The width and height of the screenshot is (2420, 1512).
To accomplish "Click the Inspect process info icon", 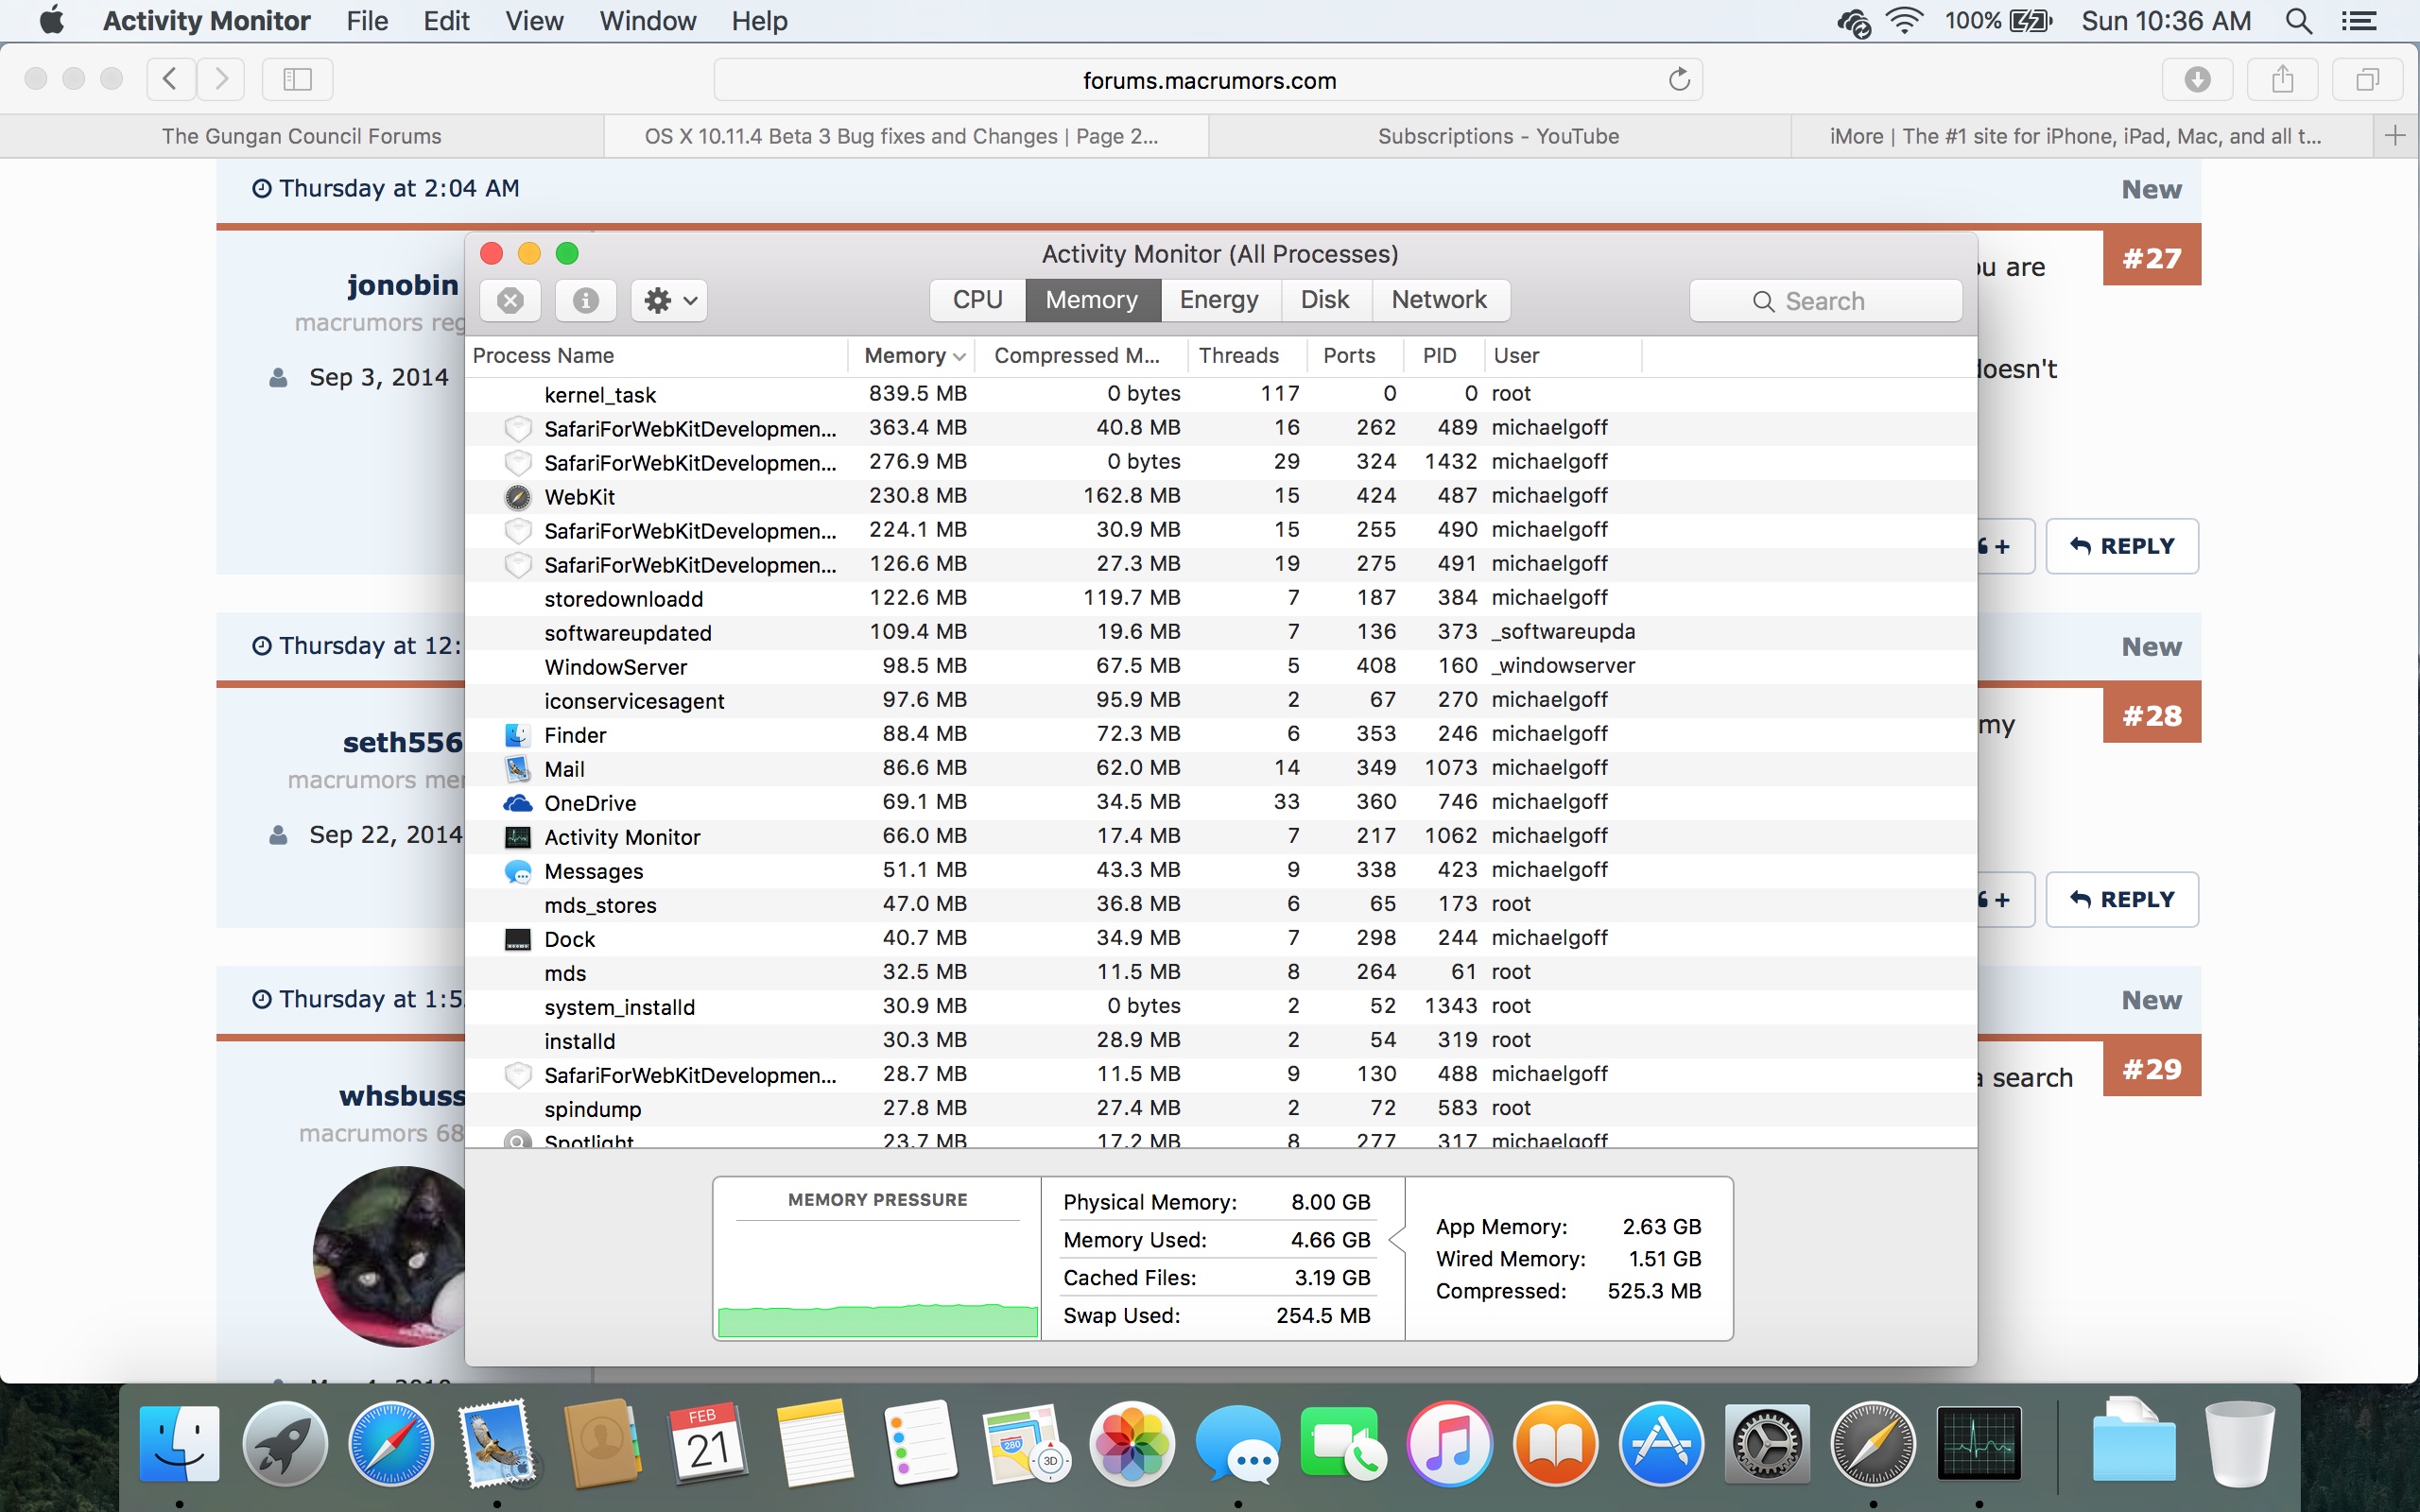I will [585, 300].
